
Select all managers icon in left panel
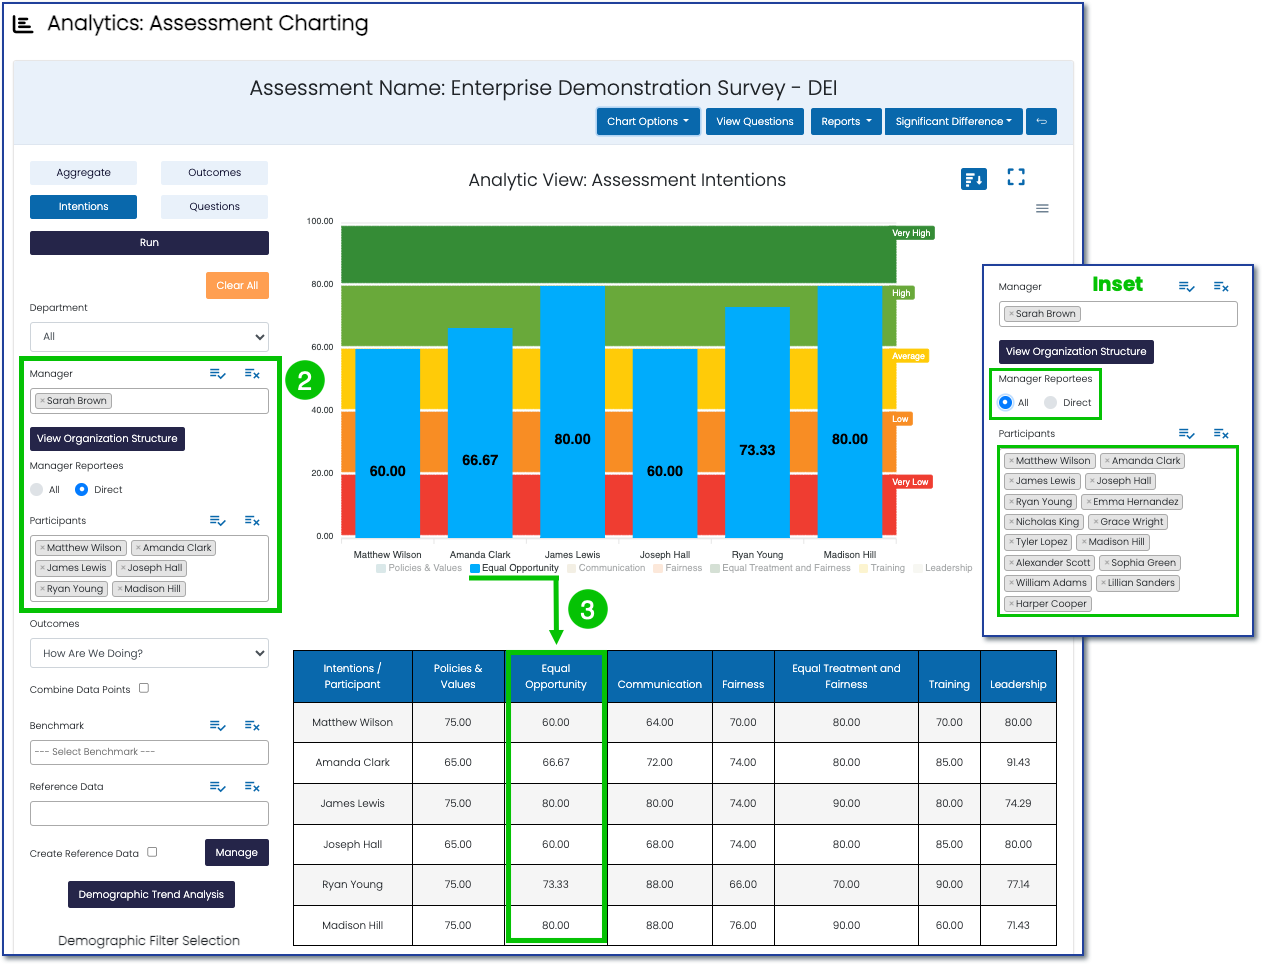point(217,374)
